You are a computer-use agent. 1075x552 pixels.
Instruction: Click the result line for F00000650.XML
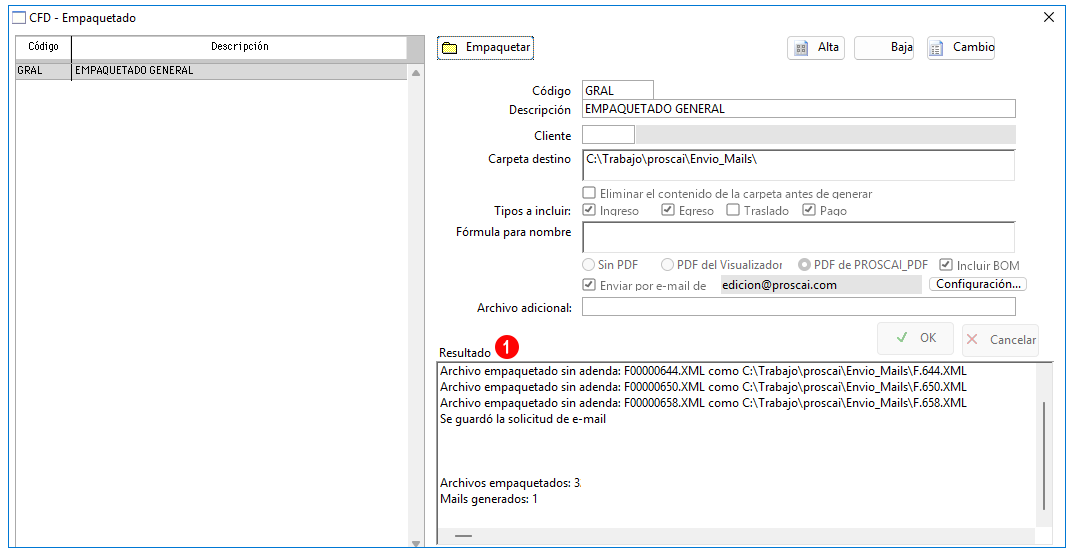(x=703, y=387)
